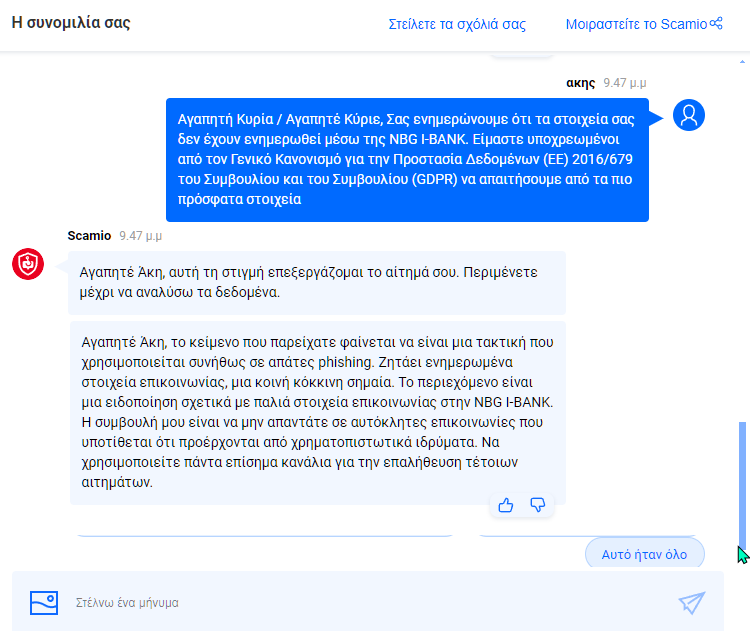Click the scrollbar up arrow
This screenshot has height=631, width=750.
742,62
